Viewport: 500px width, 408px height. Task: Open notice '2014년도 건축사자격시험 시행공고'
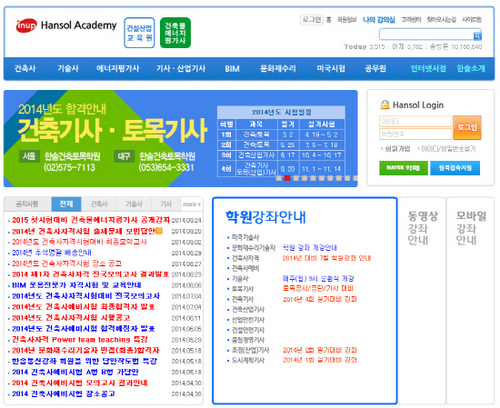[71, 318]
